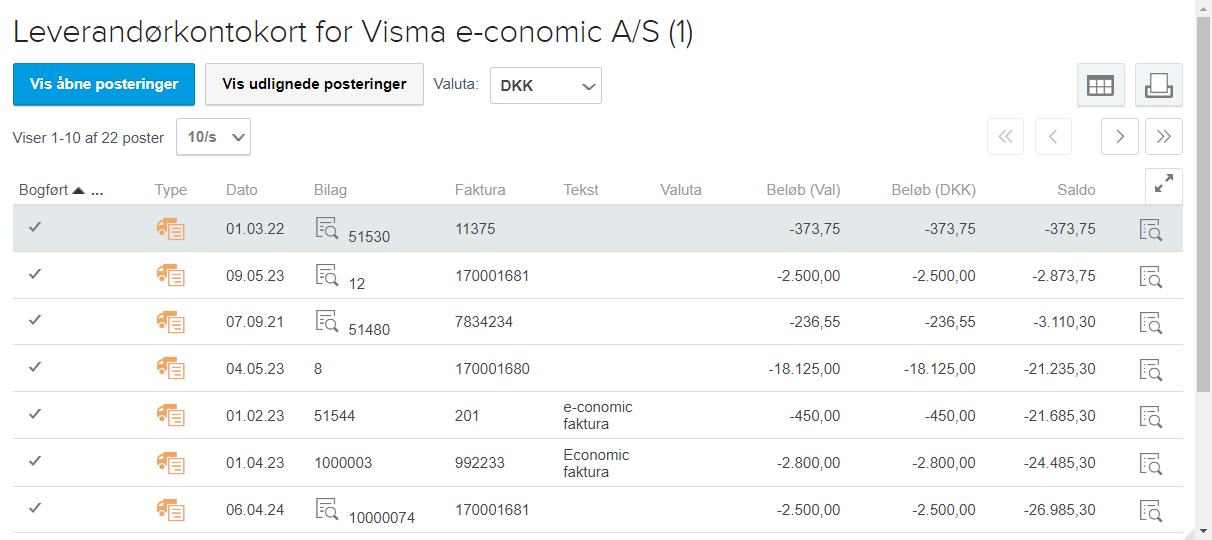This screenshot has height=540, width=1212.
Task: Open the 10/s page size dropdown
Action: tap(213, 137)
